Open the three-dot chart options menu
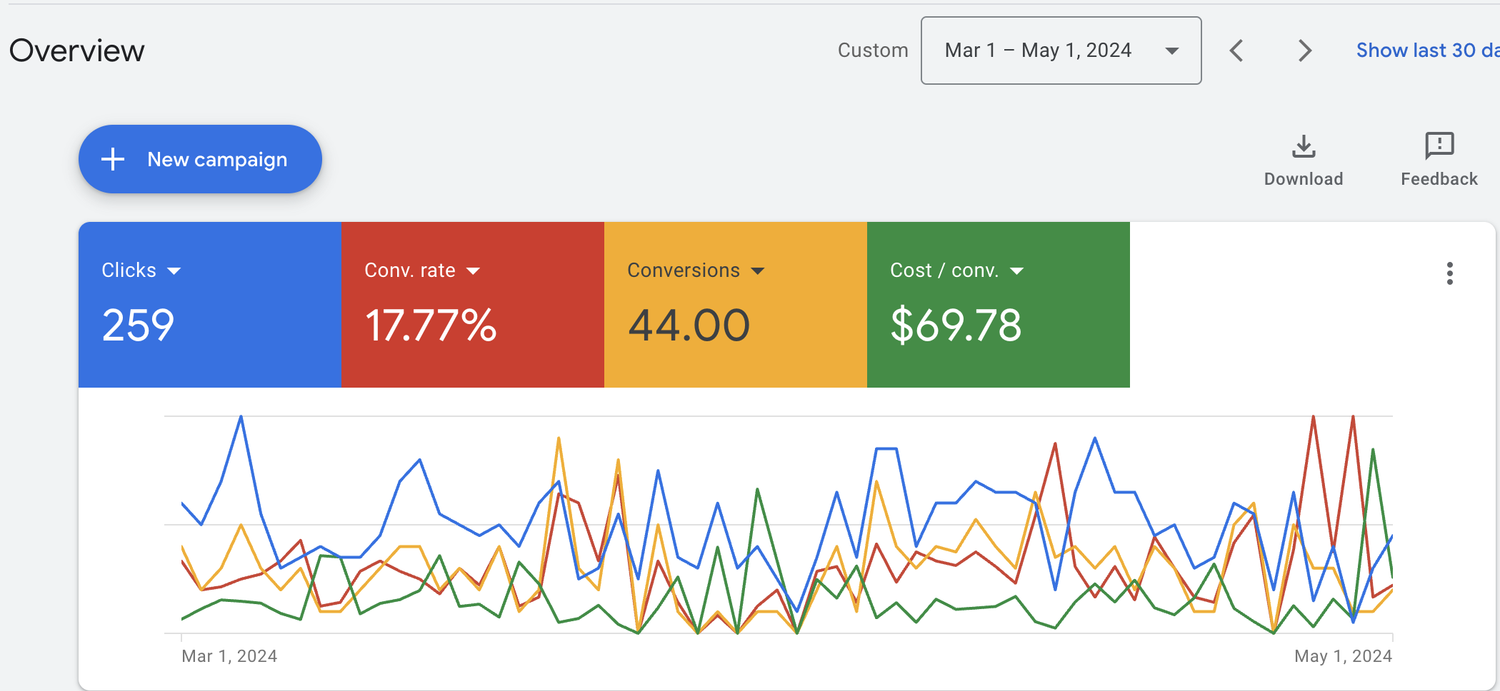Image resolution: width=1500 pixels, height=691 pixels. 1449,273
